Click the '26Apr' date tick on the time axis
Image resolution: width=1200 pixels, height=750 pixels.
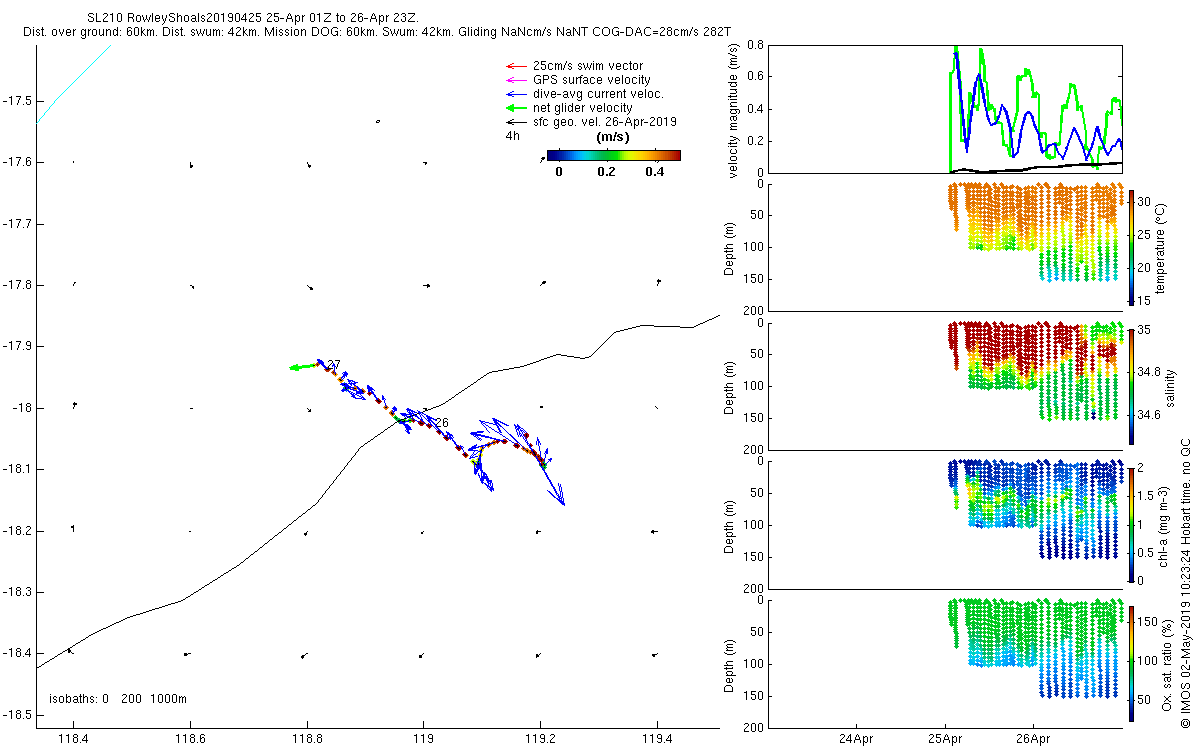pos(1032,739)
